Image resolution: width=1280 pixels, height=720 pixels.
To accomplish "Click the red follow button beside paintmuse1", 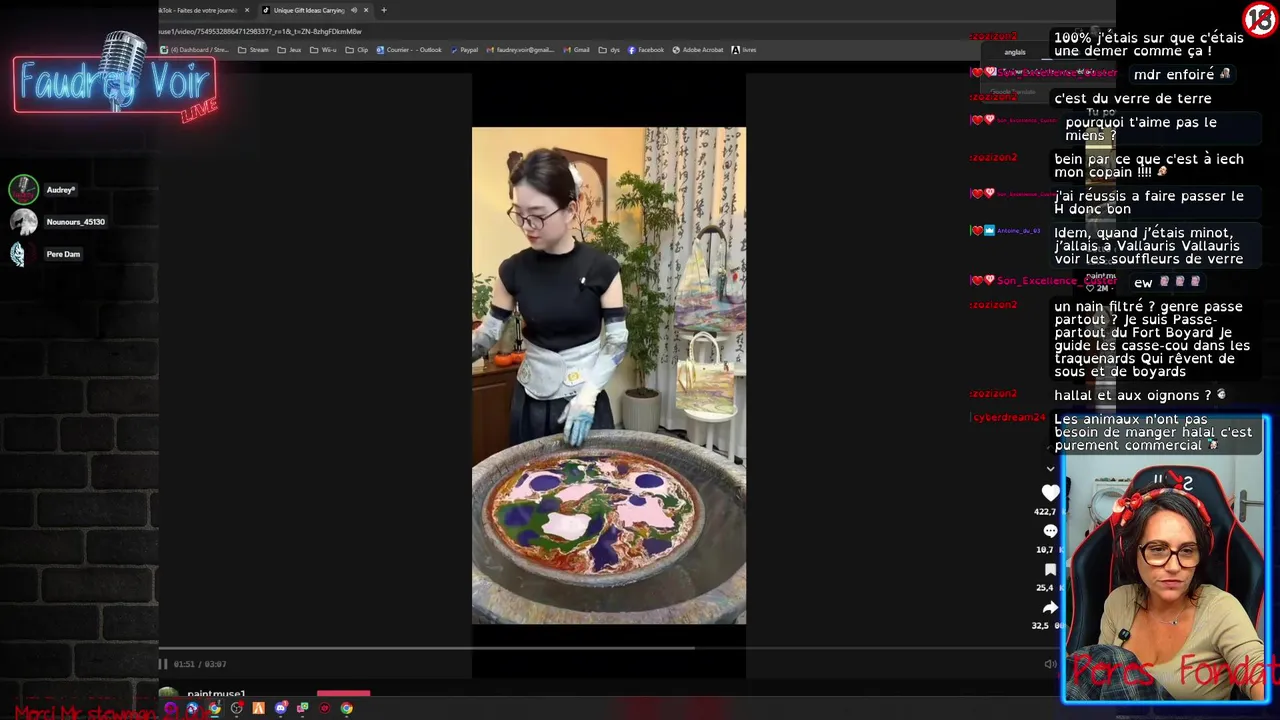I will coord(343,694).
